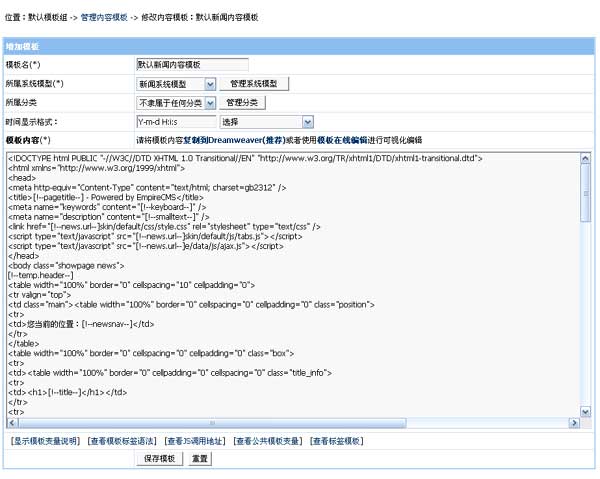Save the template with 保存模板

coord(160,459)
